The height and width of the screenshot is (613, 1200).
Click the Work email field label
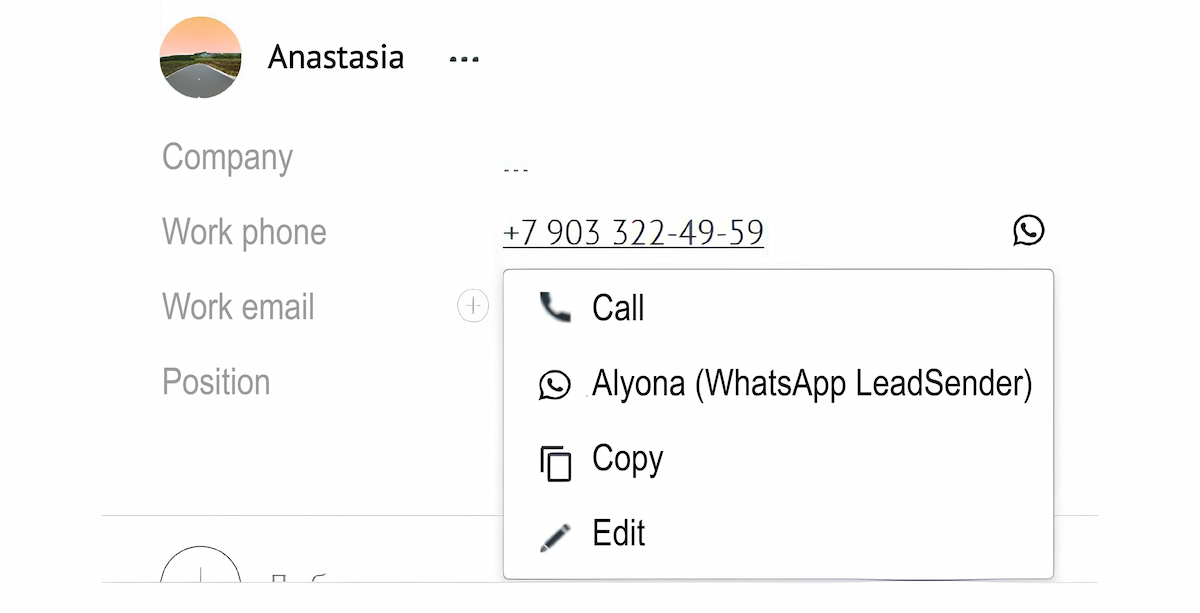pyautogui.click(x=238, y=307)
